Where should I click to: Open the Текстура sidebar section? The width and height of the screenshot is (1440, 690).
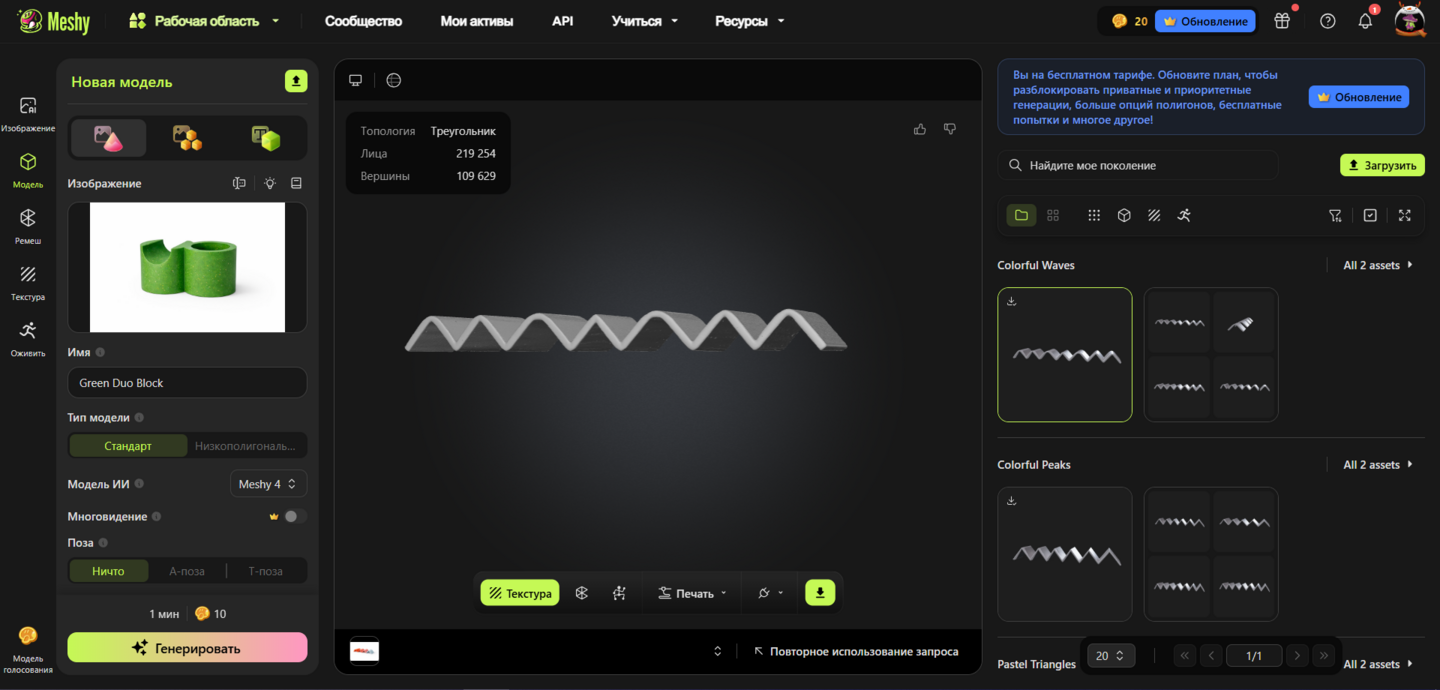pos(28,282)
